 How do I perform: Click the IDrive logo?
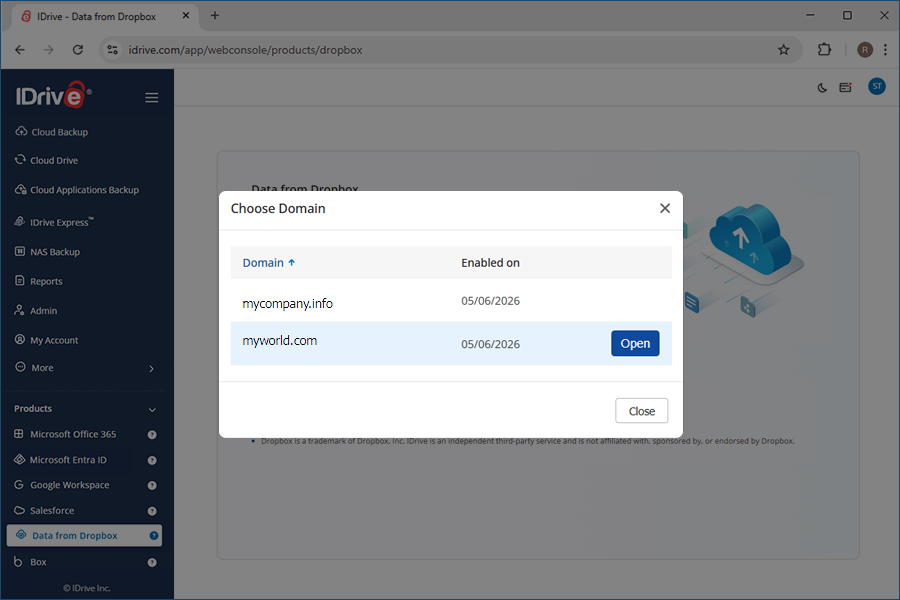click(53, 95)
